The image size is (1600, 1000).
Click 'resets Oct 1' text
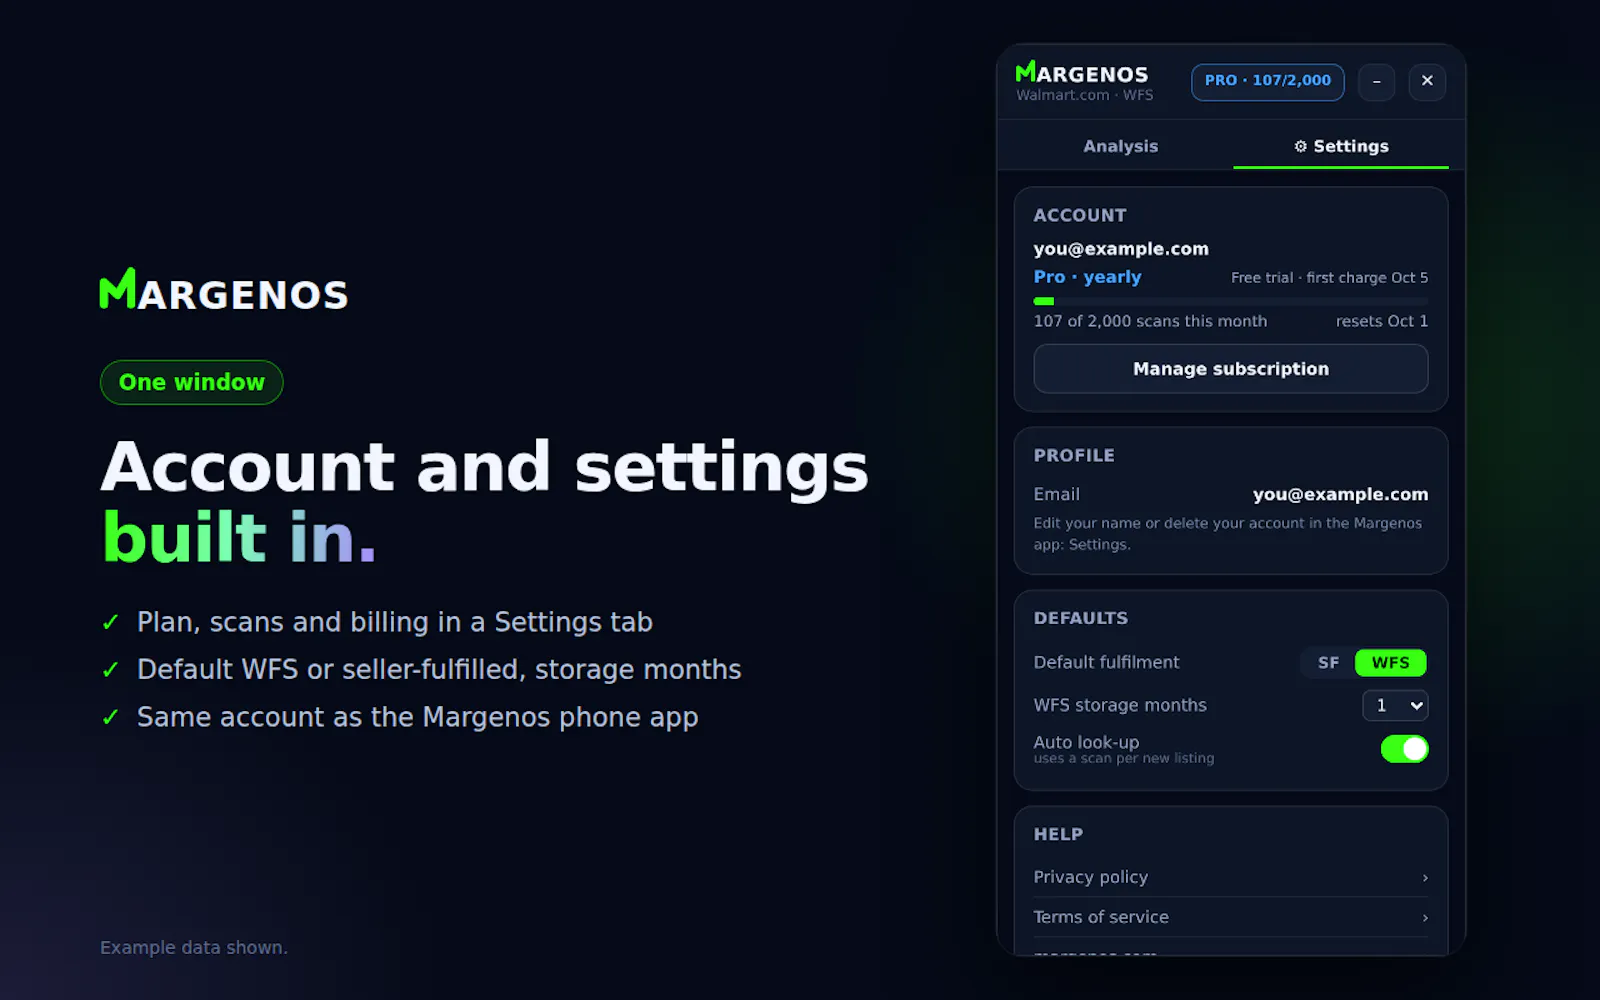tap(1382, 321)
